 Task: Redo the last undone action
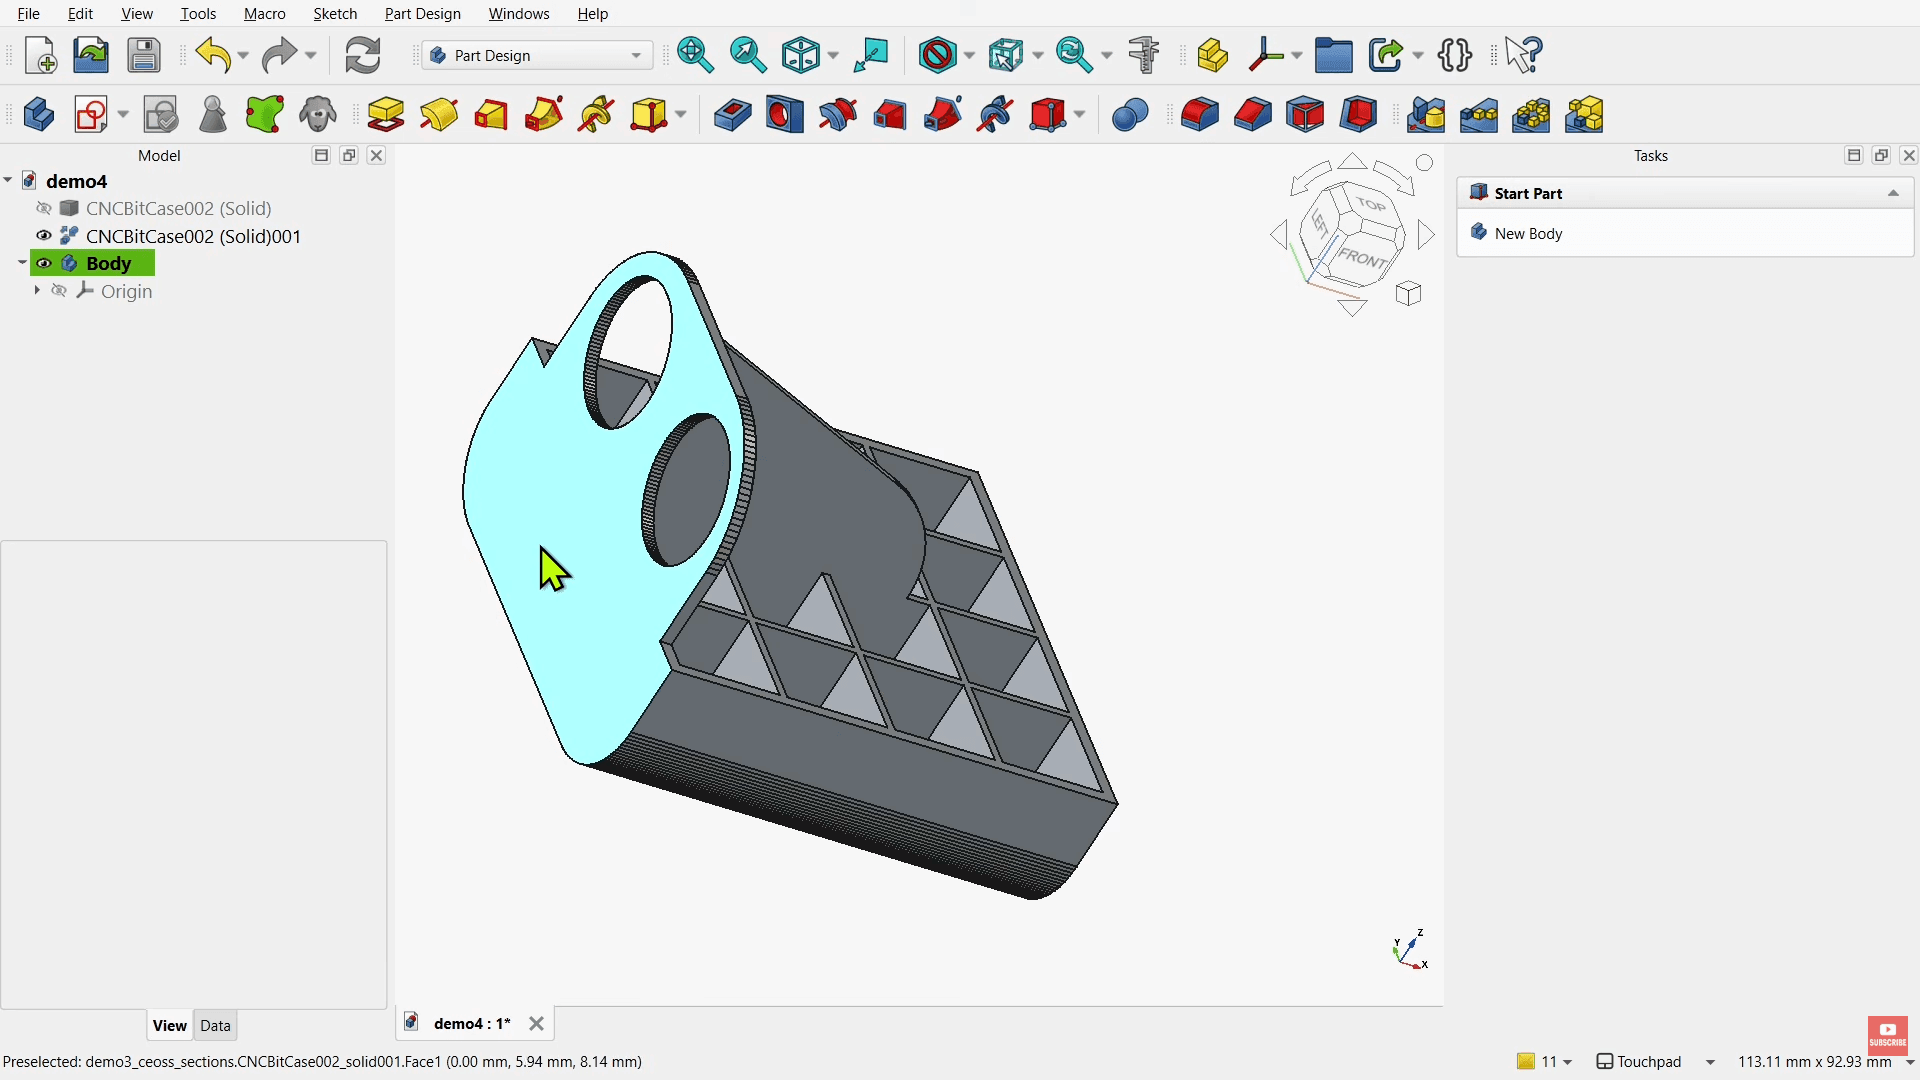(x=279, y=55)
